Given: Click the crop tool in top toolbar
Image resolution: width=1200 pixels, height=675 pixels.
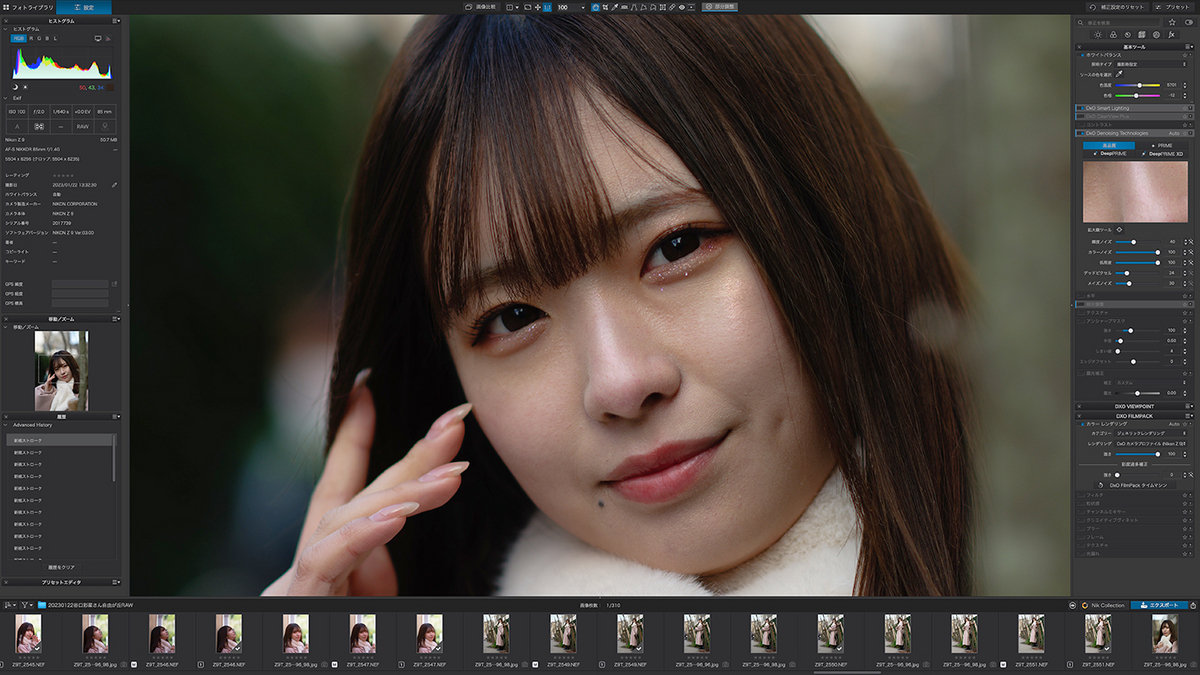Looking at the screenshot, I should pos(605,7).
